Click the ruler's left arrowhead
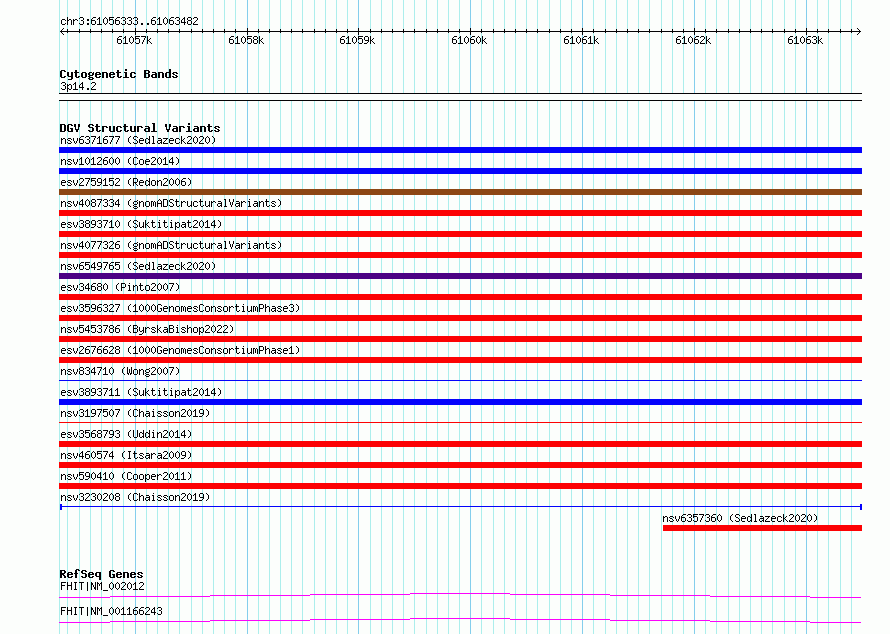Screen dimensions: 890x634 62,31
